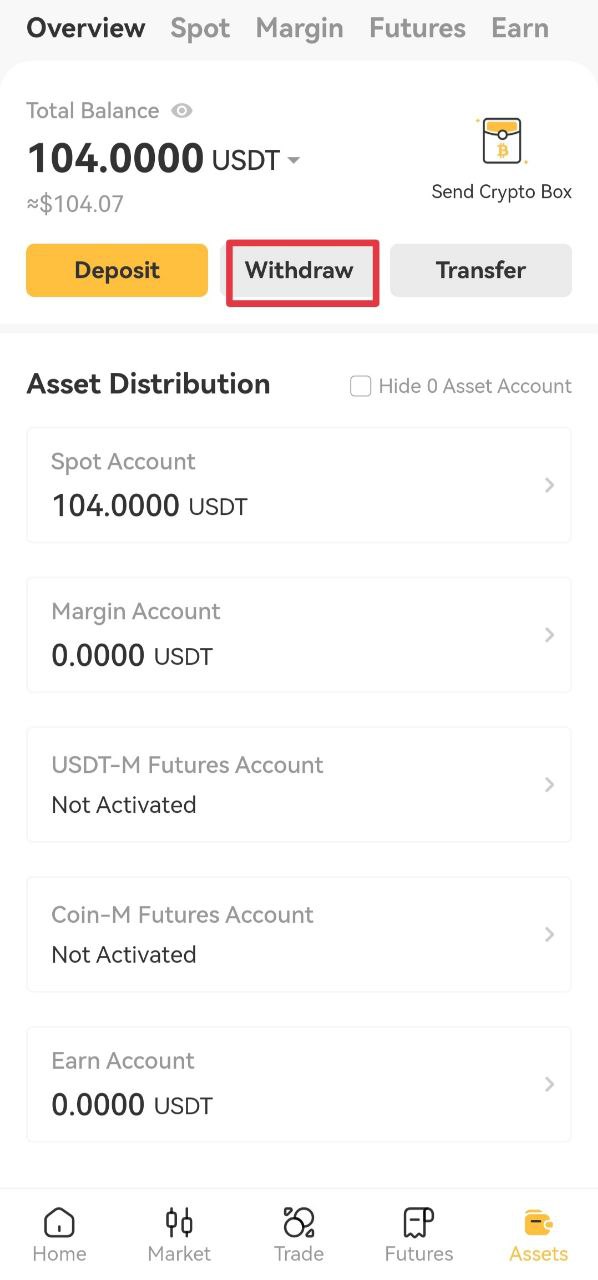598x1280 pixels.
Task: Expand the Coin-M Futures Account row
Action: click(299, 934)
